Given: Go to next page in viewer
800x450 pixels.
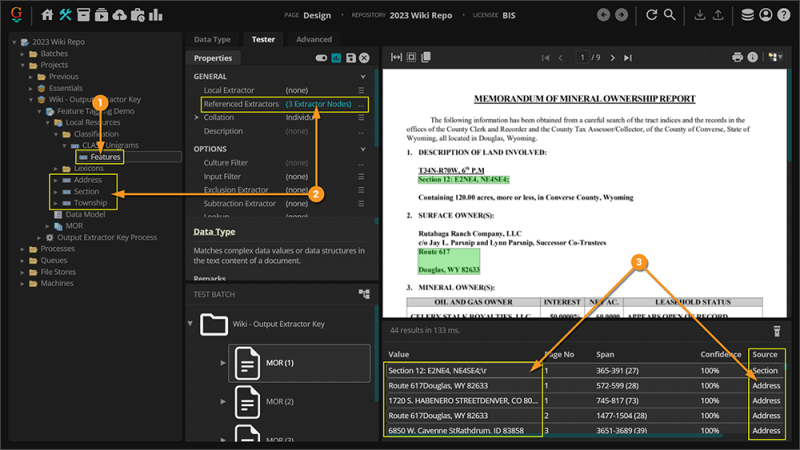Looking at the screenshot, I should tap(613, 58).
